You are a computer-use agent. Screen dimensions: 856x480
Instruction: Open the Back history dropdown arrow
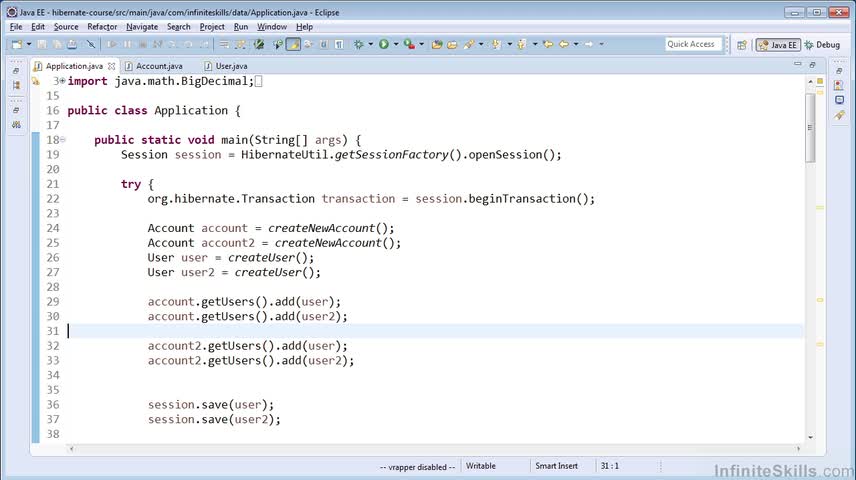576,44
